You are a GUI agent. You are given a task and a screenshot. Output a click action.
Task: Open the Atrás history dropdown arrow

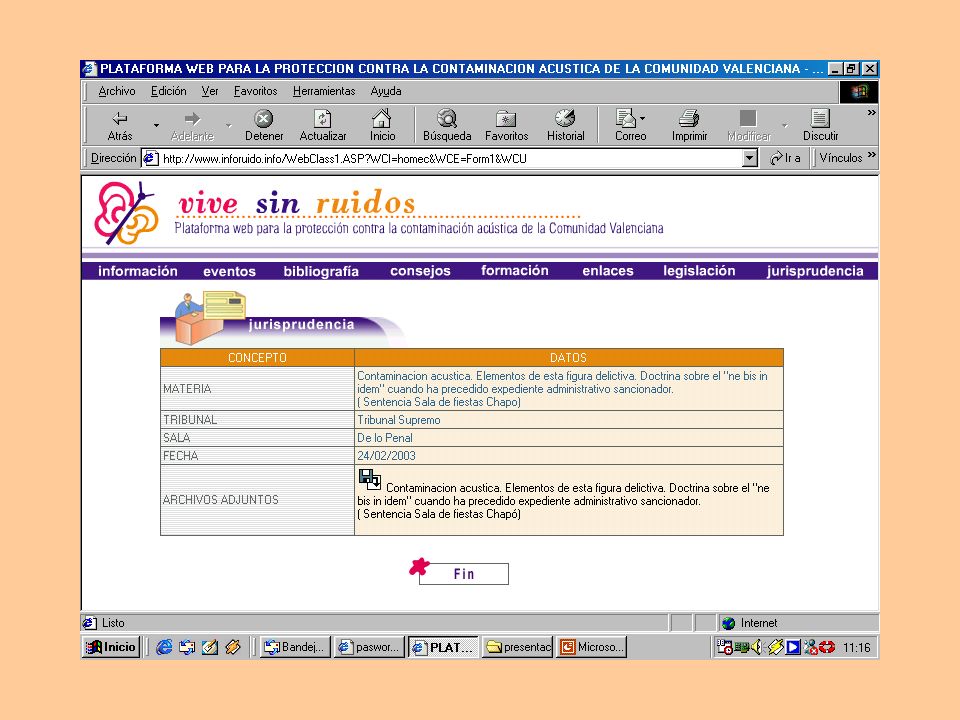156,126
